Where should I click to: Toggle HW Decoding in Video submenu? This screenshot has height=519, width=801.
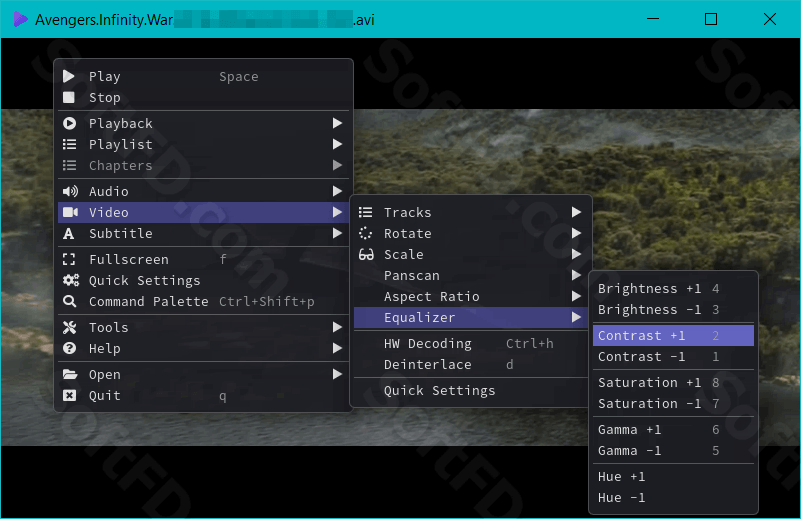click(470, 344)
